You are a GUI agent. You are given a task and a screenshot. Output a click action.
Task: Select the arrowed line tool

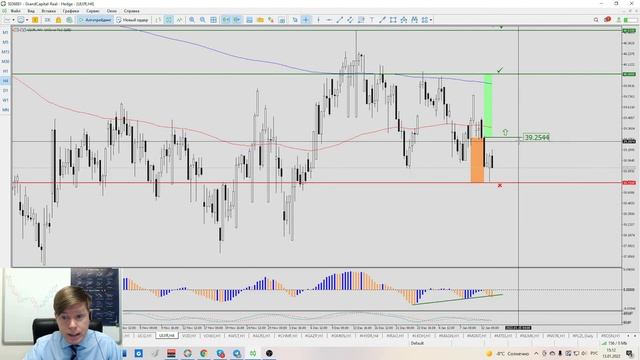pos(382,20)
